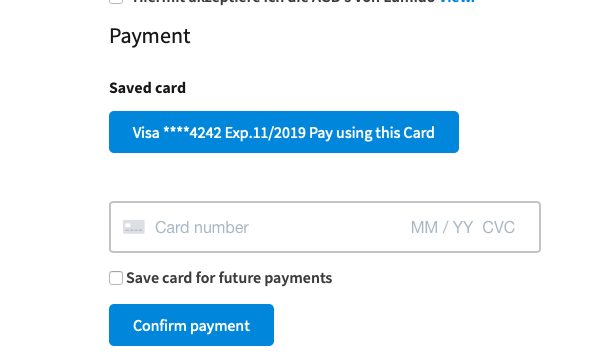Submit payment with the blue Confirm button
The height and width of the screenshot is (363, 611).
[x=191, y=325]
